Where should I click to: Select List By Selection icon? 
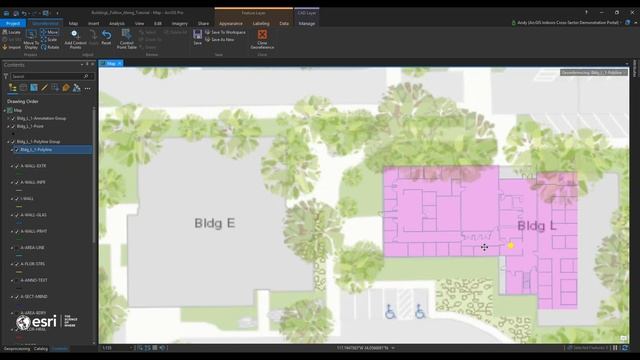pyautogui.click(x=34, y=88)
